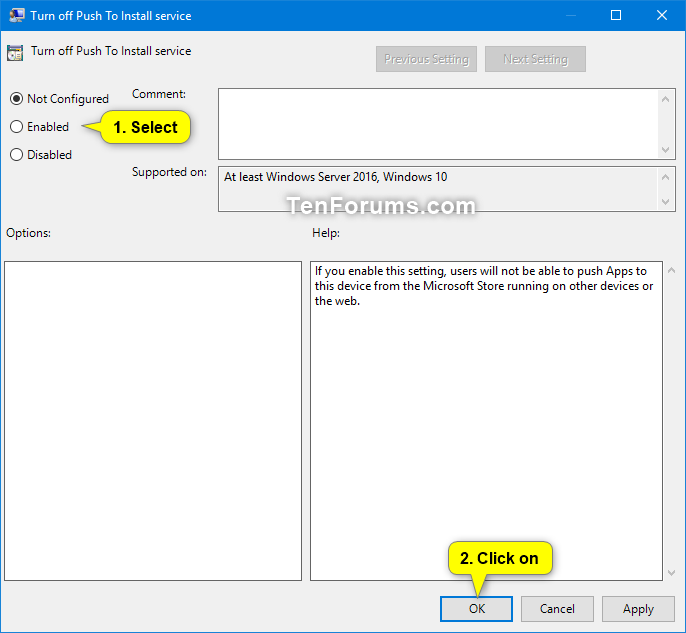Click the Apply button
This screenshot has height=633, width=686.
(638, 609)
